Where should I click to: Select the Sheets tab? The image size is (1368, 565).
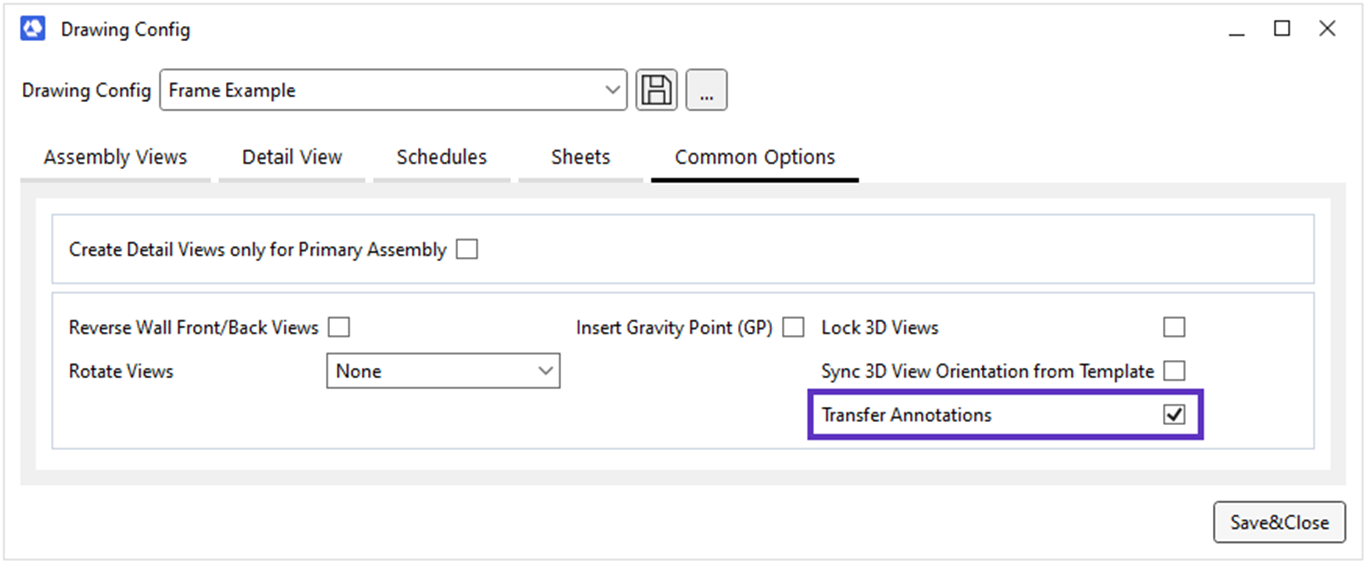[x=580, y=157]
